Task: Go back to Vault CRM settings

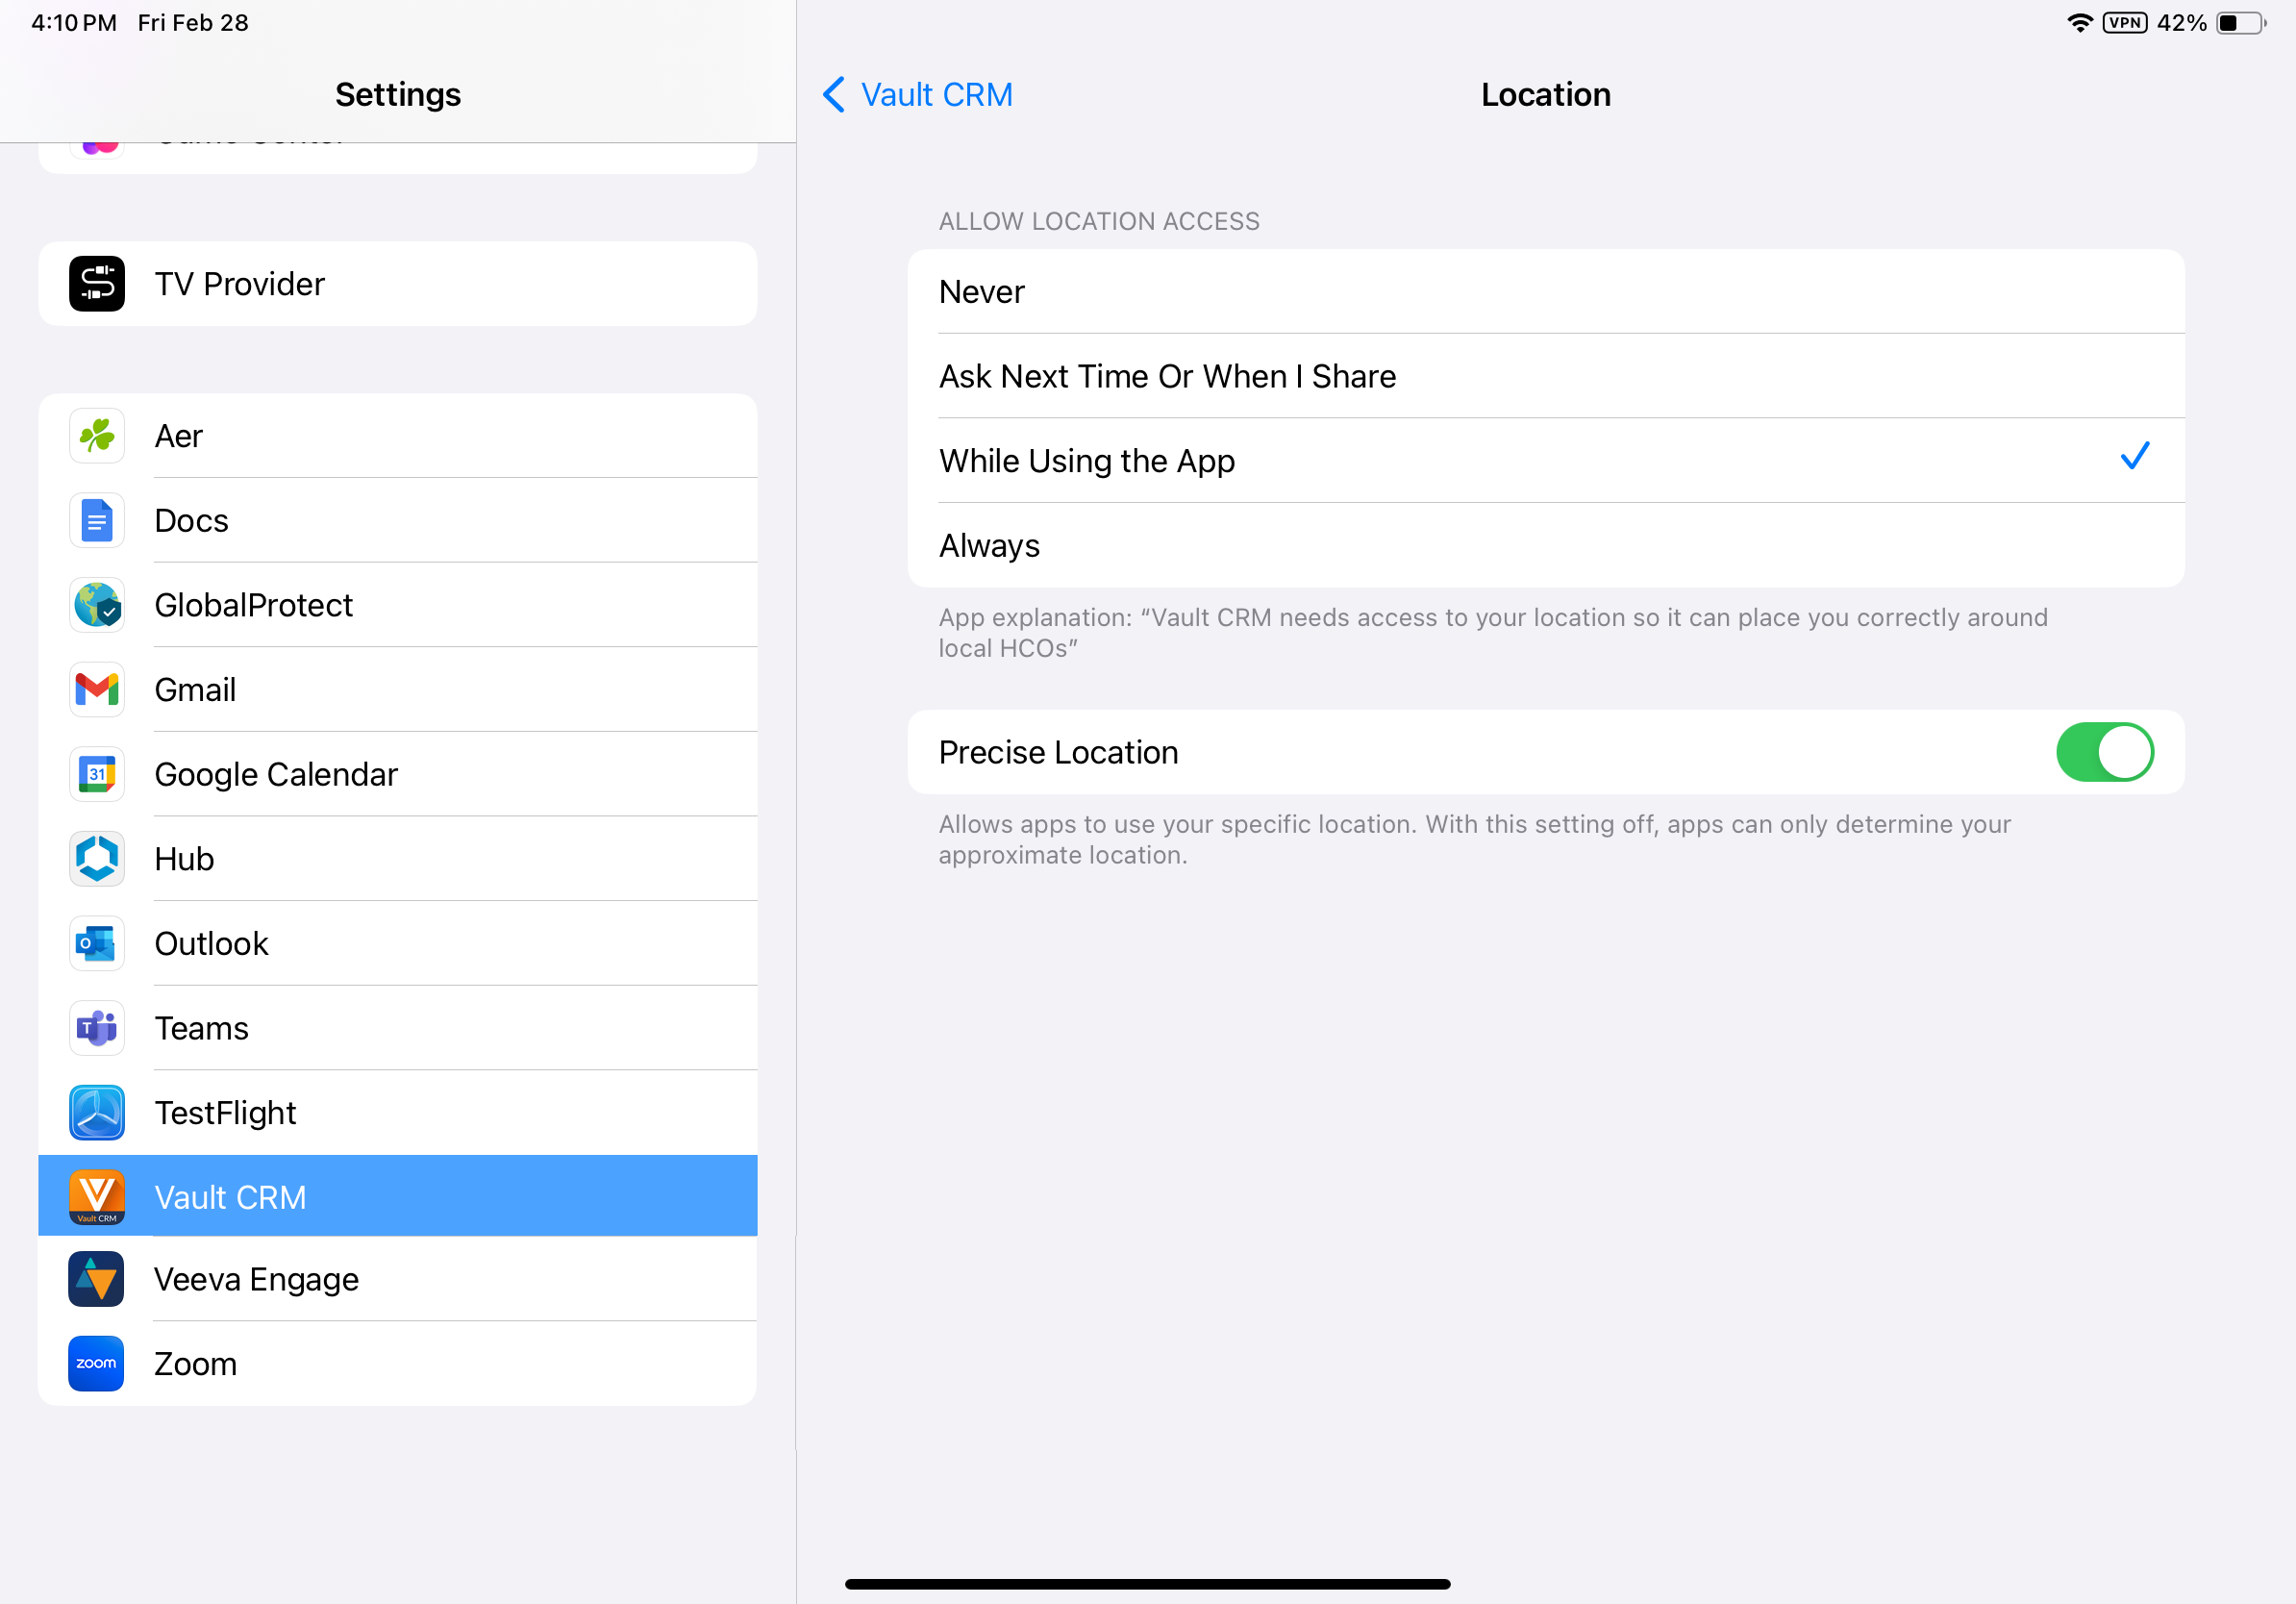Action: point(917,95)
